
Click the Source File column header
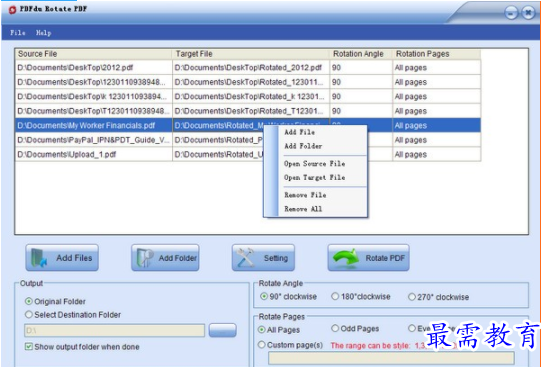(93, 54)
